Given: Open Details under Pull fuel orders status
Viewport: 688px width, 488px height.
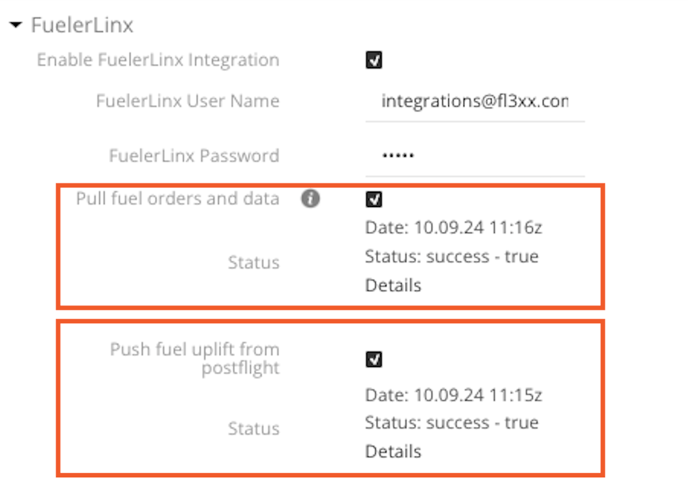Looking at the screenshot, I should (393, 285).
